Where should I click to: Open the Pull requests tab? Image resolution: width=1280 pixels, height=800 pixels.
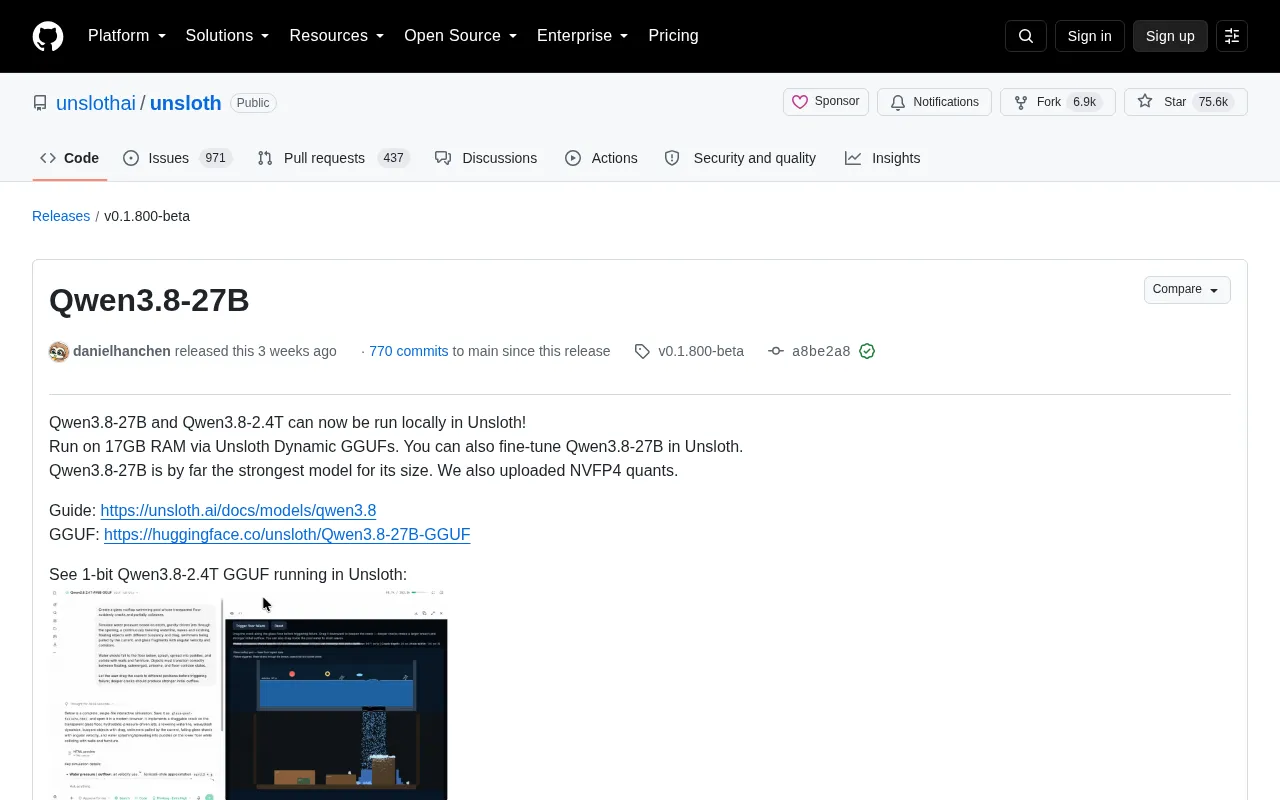pyautogui.click(x=333, y=158)
